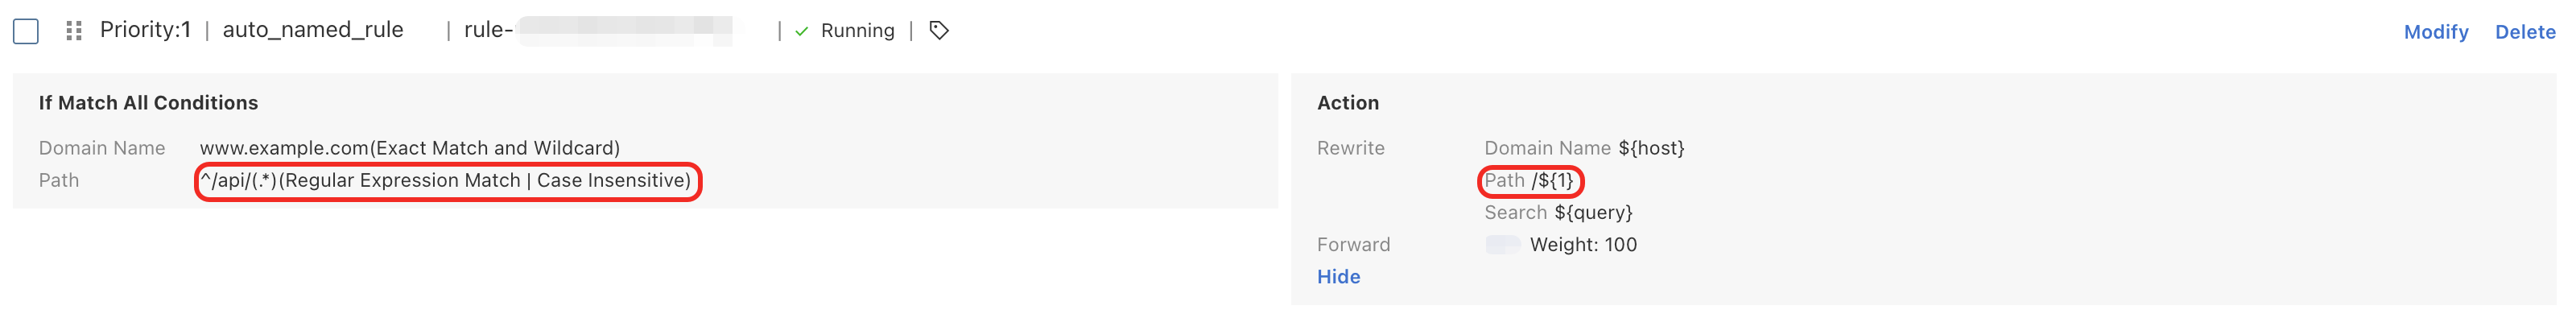The width and height of the screenshot is (2576, 322).
Task: Click the blurred rule ID text
Action: pos(625,30)
